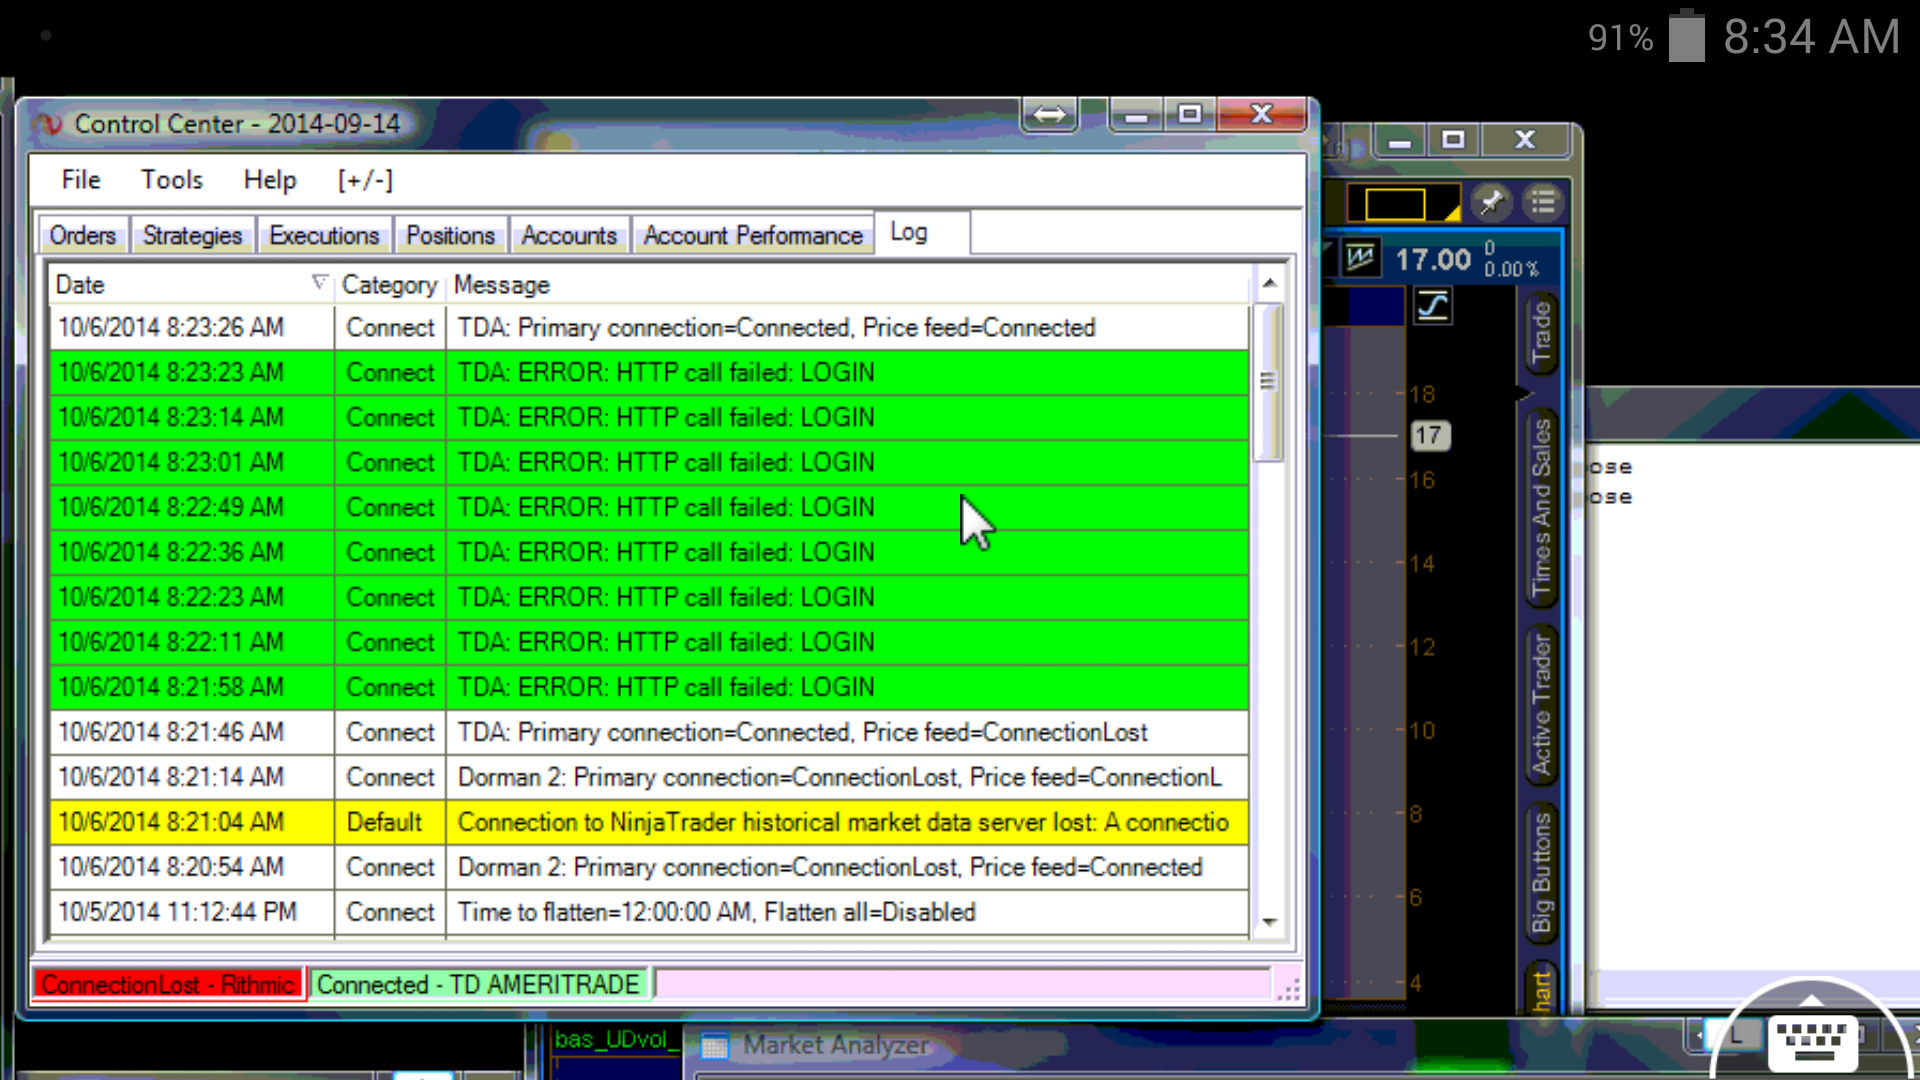
Task: Click the Trade side tab
Action: (x=1541, y=333)
